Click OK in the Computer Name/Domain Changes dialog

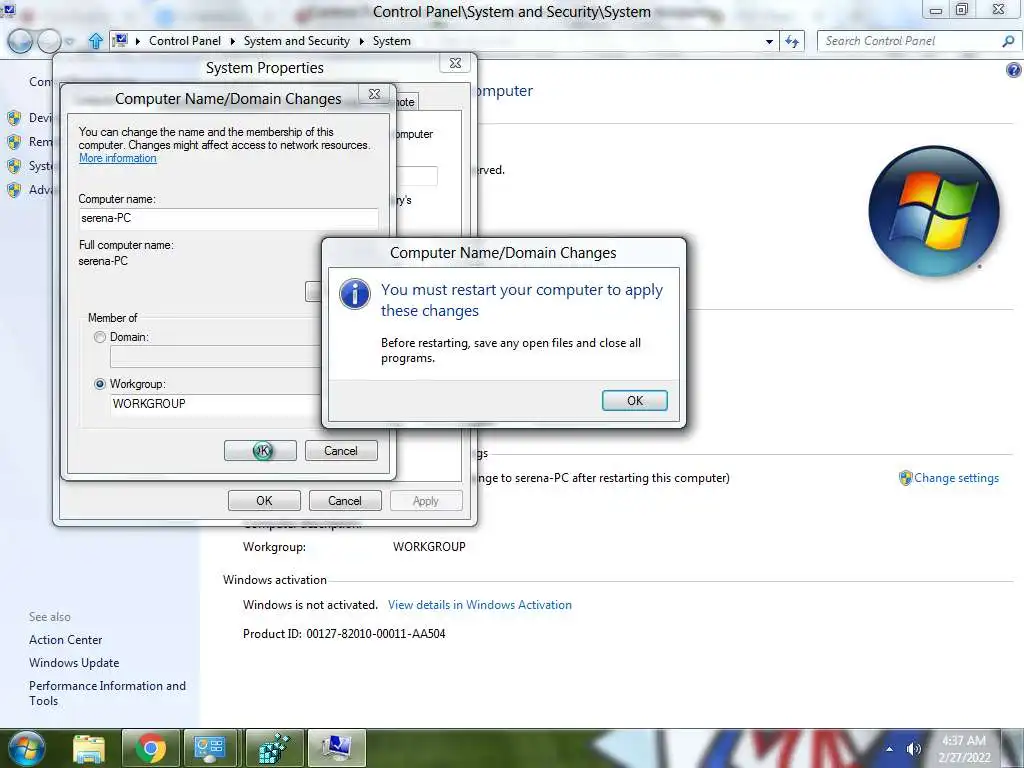[261, 451]
